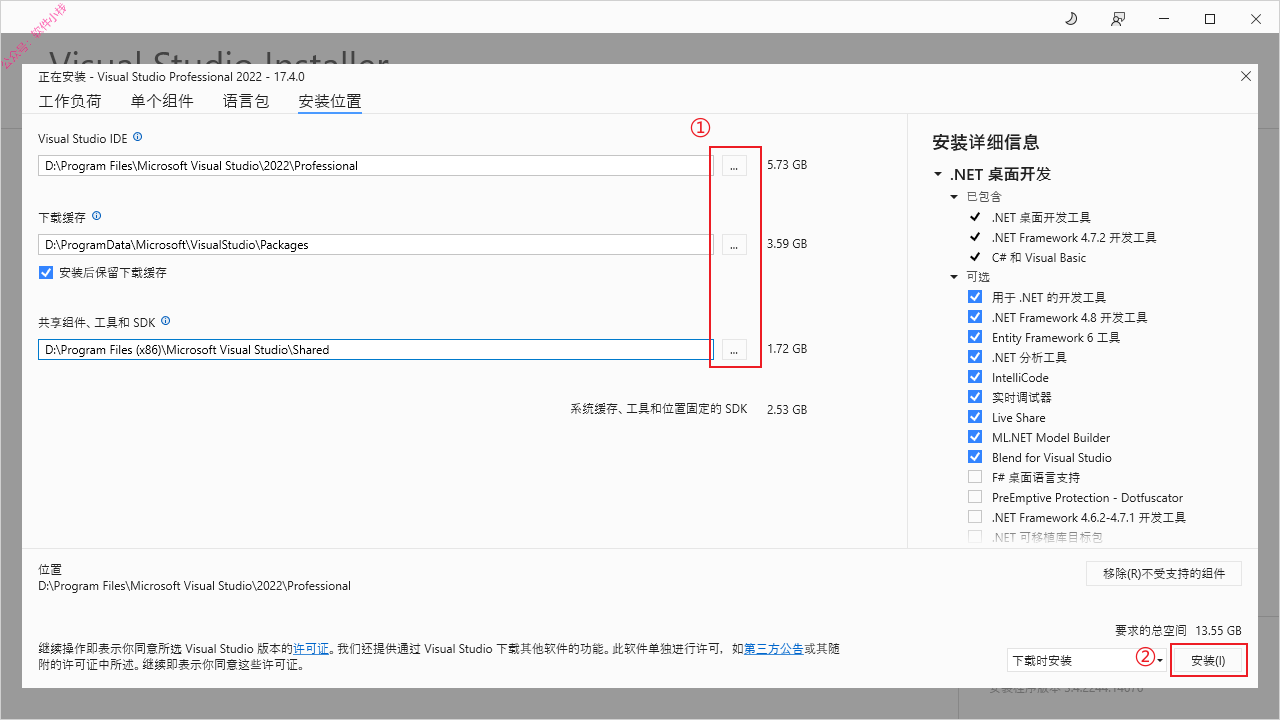Click the .NET Framework 4.7.2 开发工具 item

point(1074,237)
